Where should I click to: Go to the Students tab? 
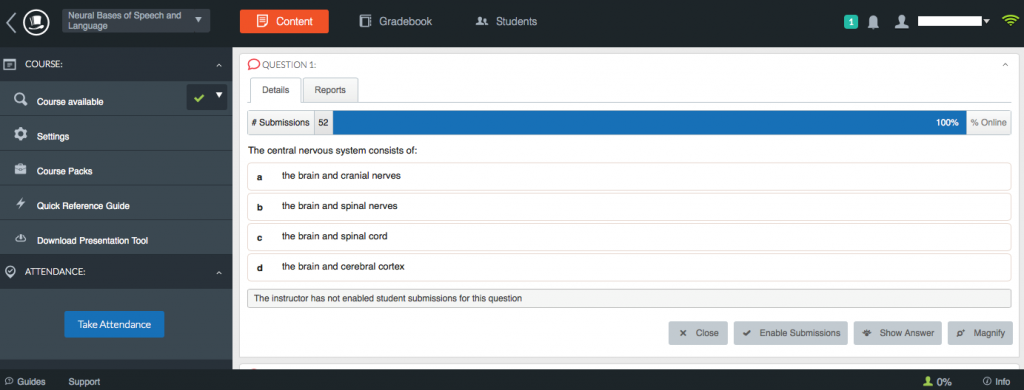[x=507, y=22]
